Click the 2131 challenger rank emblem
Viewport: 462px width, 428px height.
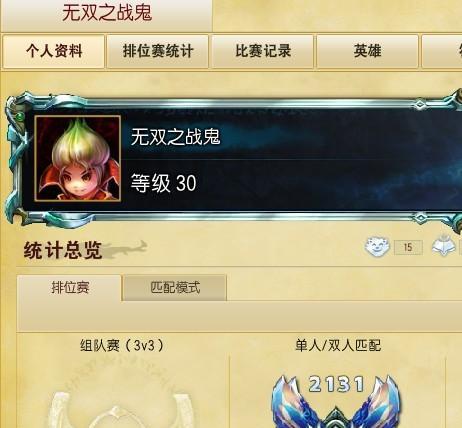(336, 401)
